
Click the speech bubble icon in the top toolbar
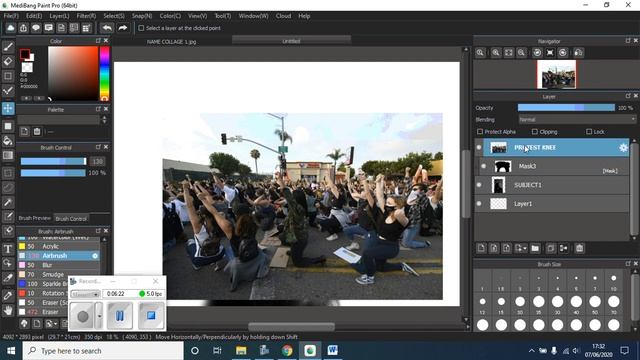pos(36,28)
